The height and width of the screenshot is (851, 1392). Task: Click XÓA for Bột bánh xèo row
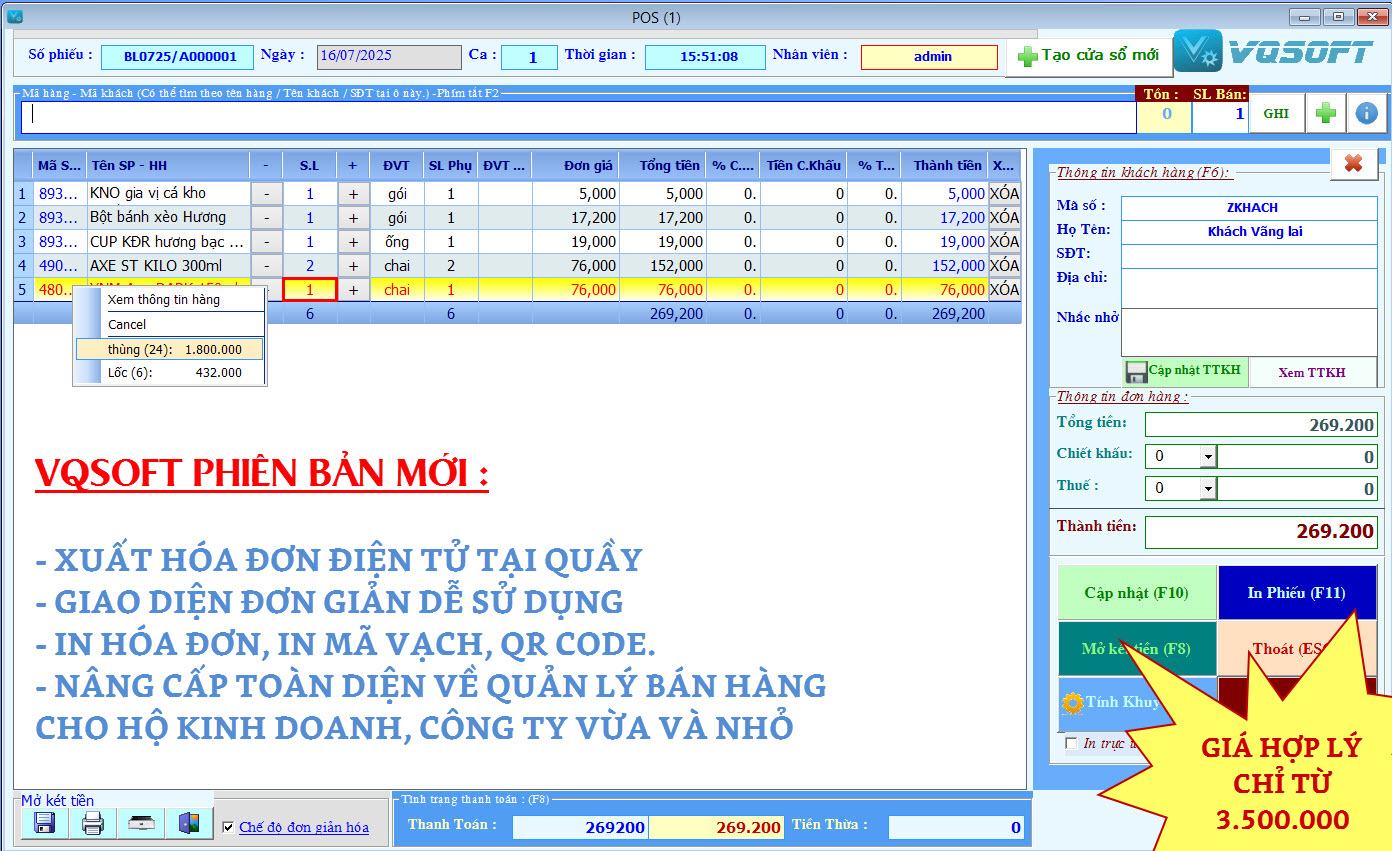point(1005,217)
